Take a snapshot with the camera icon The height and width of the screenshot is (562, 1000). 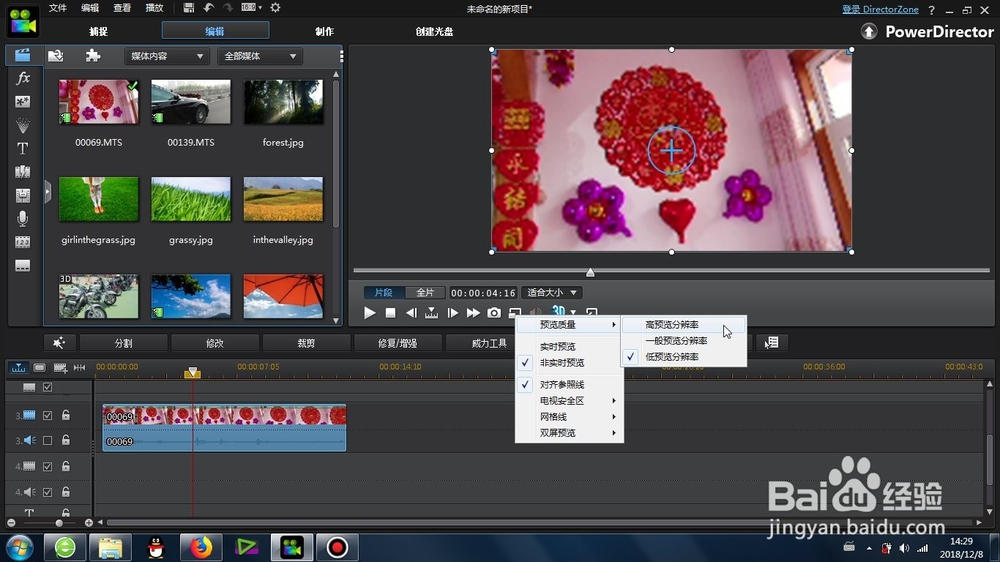pos(494,313)
